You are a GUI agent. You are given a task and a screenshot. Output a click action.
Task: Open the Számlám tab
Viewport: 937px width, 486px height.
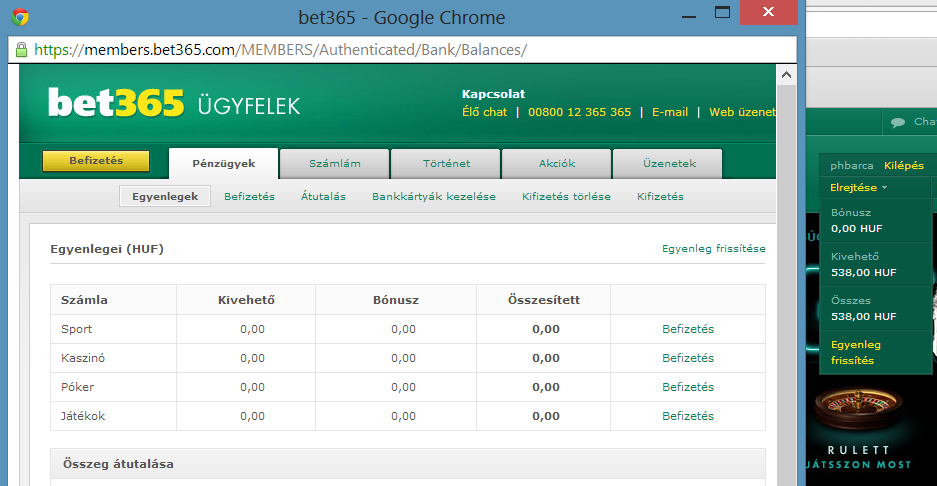(335, 163)
